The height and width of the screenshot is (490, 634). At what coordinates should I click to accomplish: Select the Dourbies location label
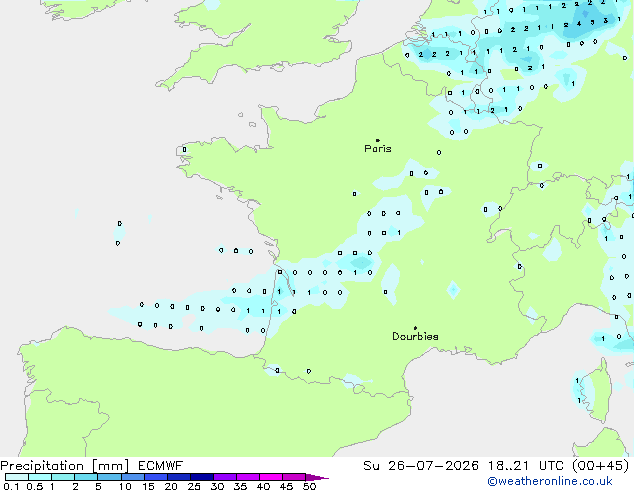click(x=415, y=336)
